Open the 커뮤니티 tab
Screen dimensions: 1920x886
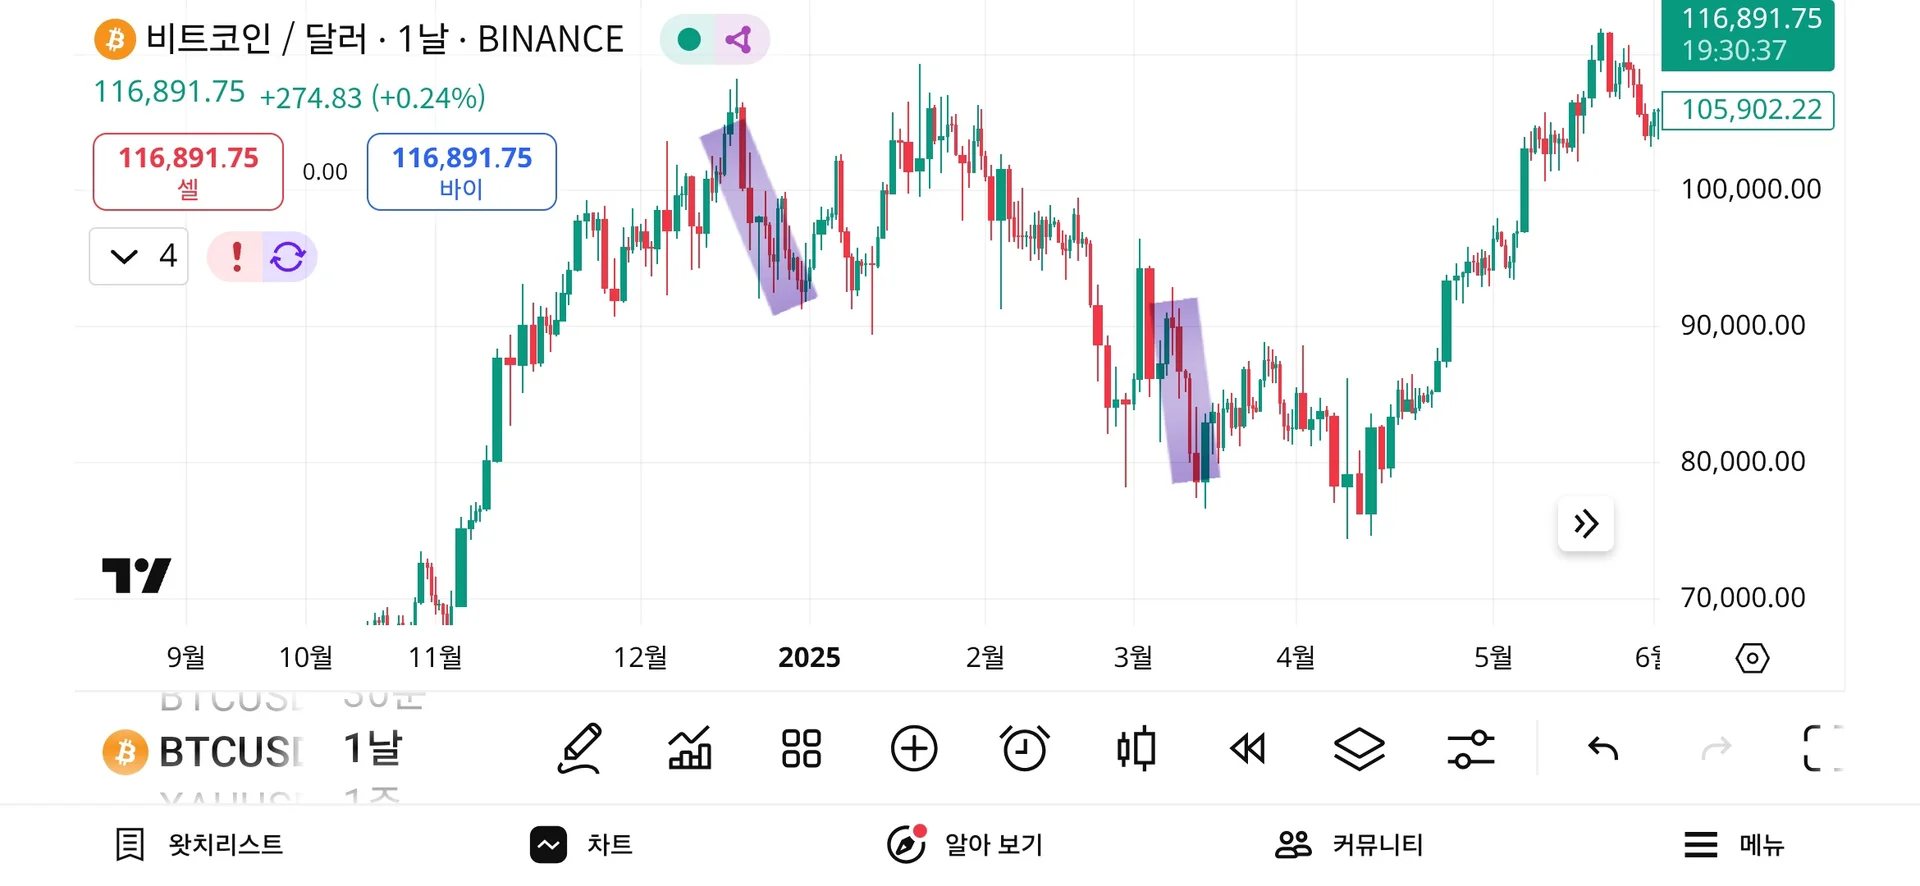pos(1349,845)
